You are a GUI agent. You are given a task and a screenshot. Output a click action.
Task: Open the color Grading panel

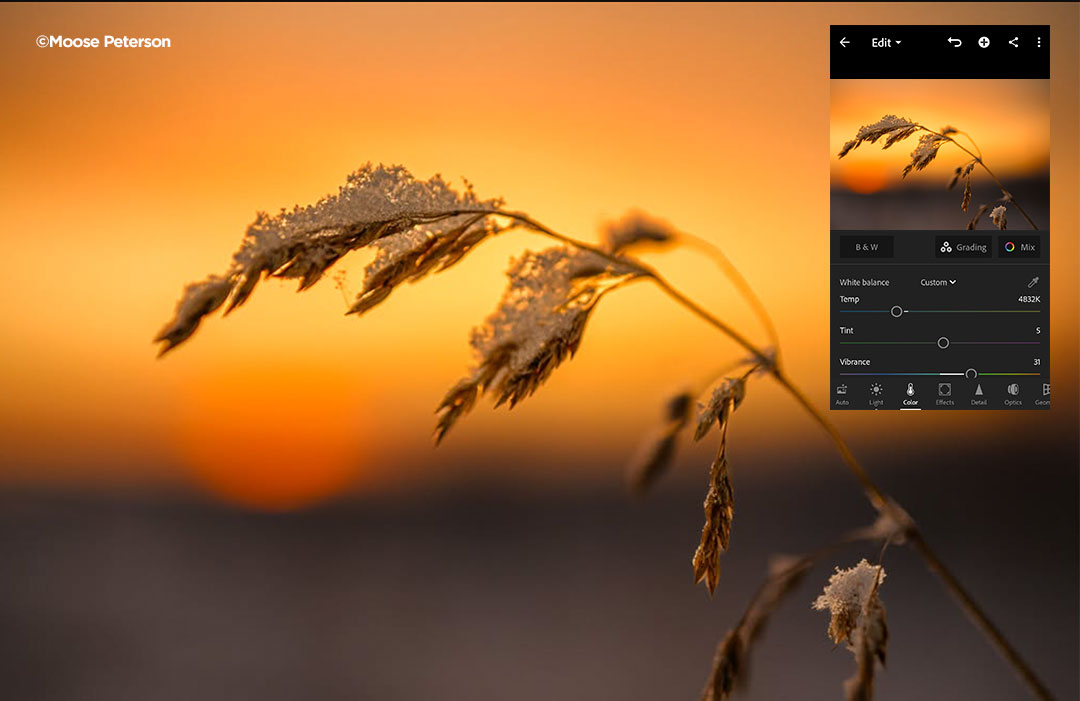click(964, 247)
